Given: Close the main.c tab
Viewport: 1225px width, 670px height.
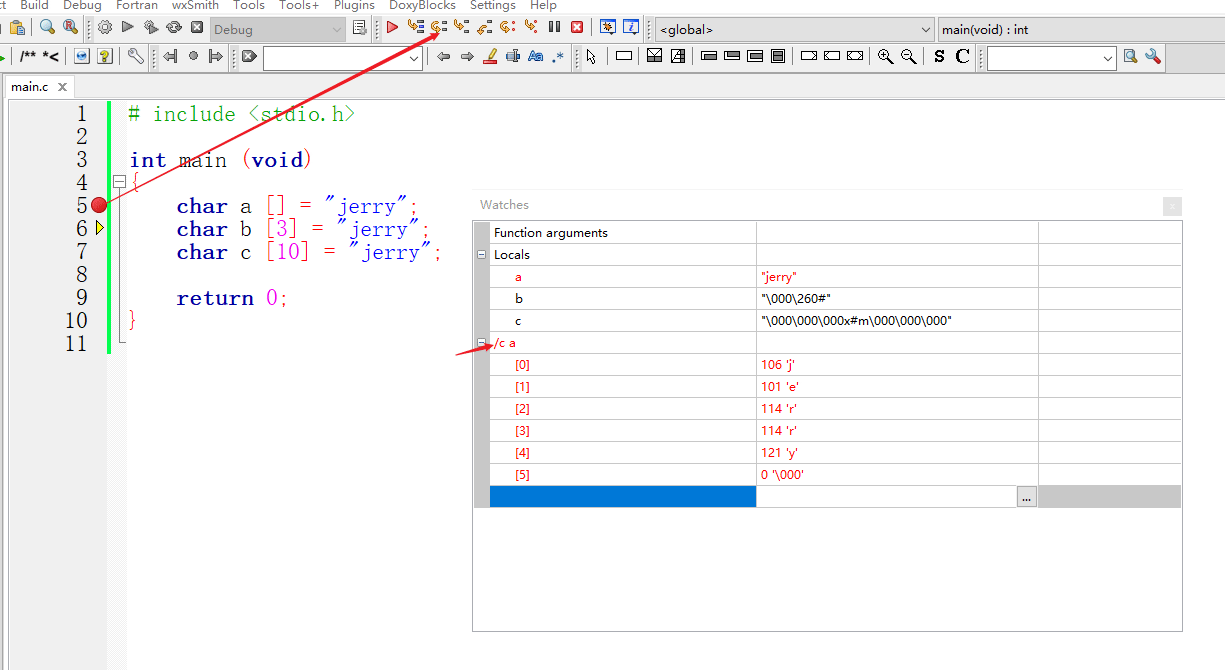Looking at the screenshot, I should pos(61,88).
